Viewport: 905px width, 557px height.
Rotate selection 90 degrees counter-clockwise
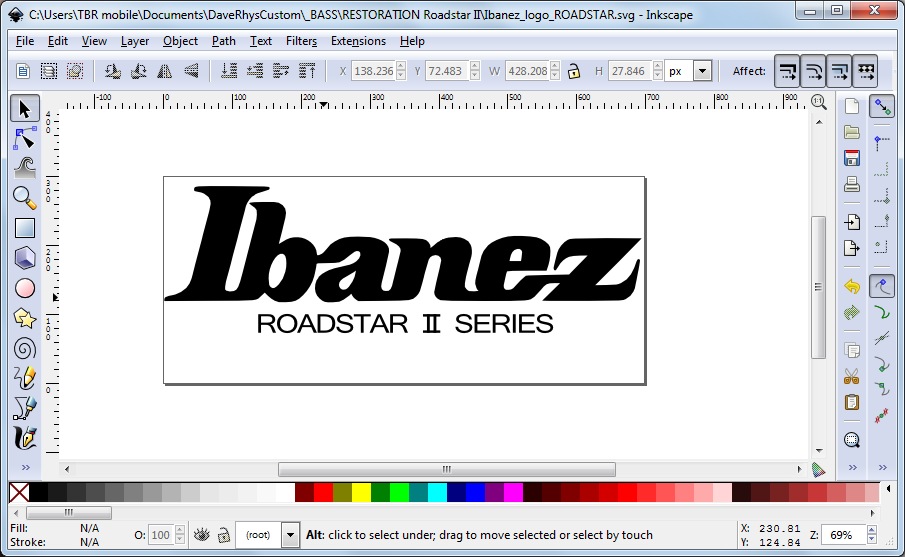(x=113, y=71)
